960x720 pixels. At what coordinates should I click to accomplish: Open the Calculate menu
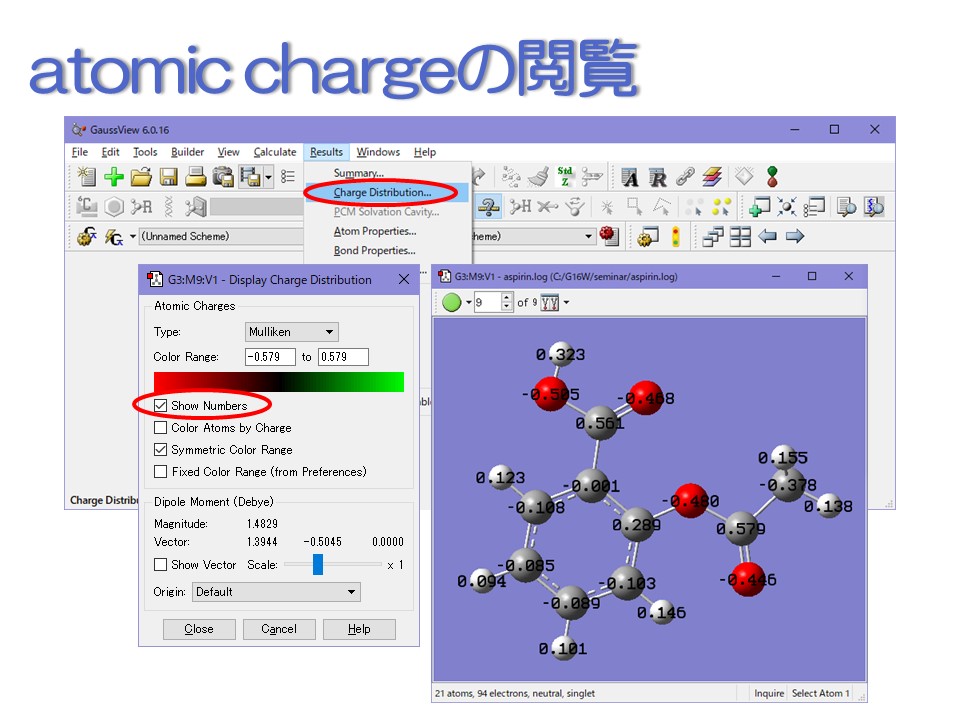[x=275, y=152]
